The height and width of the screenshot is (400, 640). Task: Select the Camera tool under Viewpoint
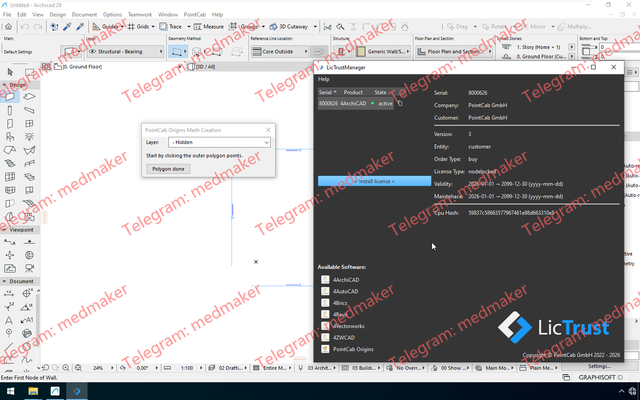pyautogui.click(x=29, y=269)
